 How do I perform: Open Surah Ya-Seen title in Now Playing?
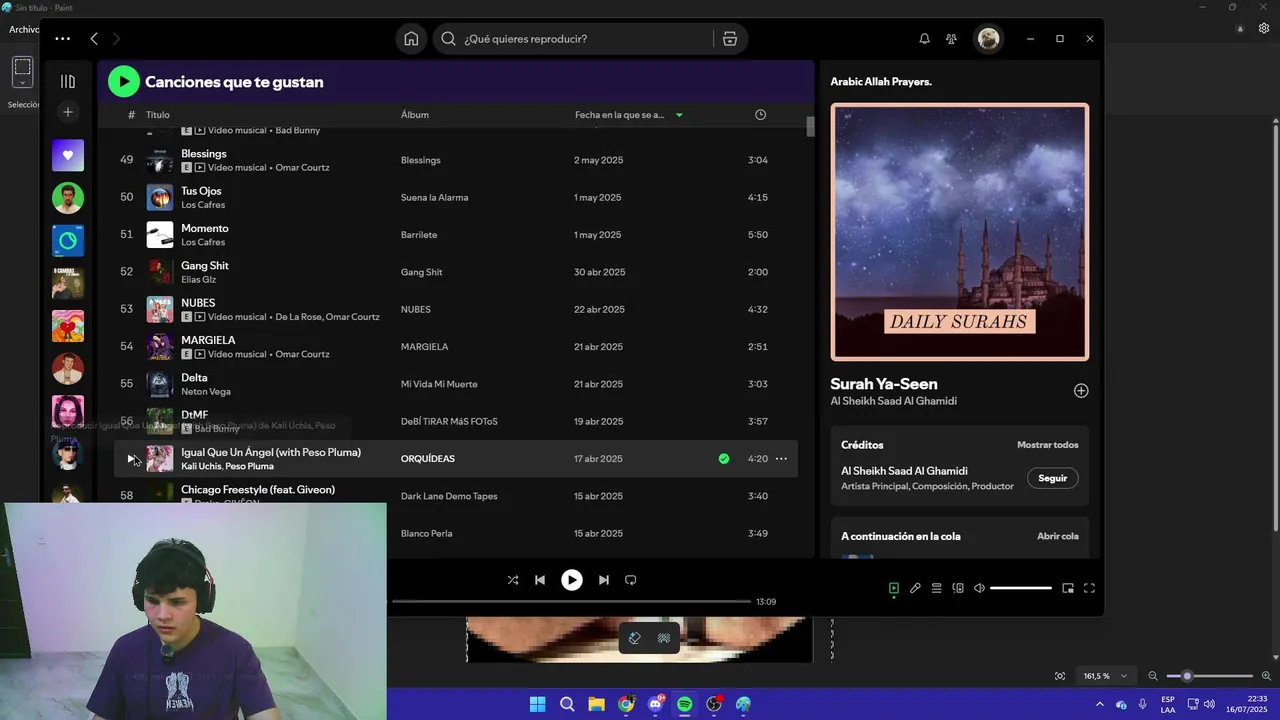point(884,384)
